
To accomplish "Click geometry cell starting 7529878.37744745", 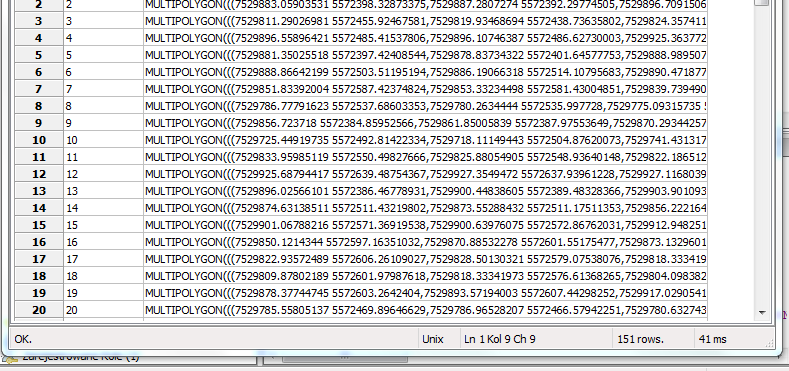I will tap(426, 293).
